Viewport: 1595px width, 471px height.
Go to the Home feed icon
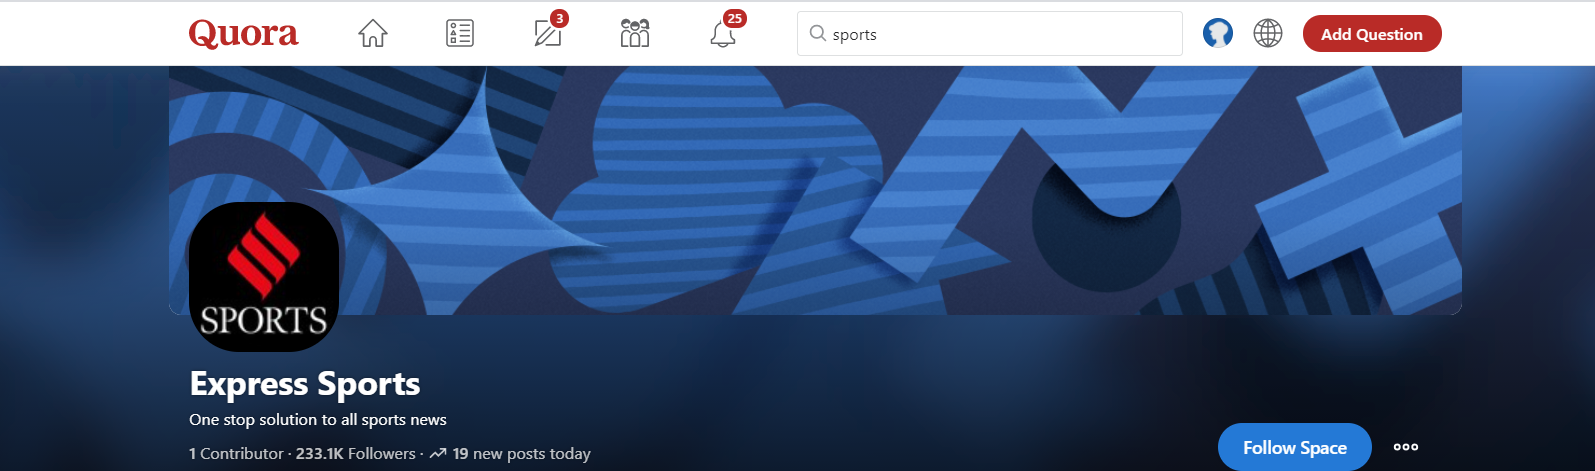373,34
